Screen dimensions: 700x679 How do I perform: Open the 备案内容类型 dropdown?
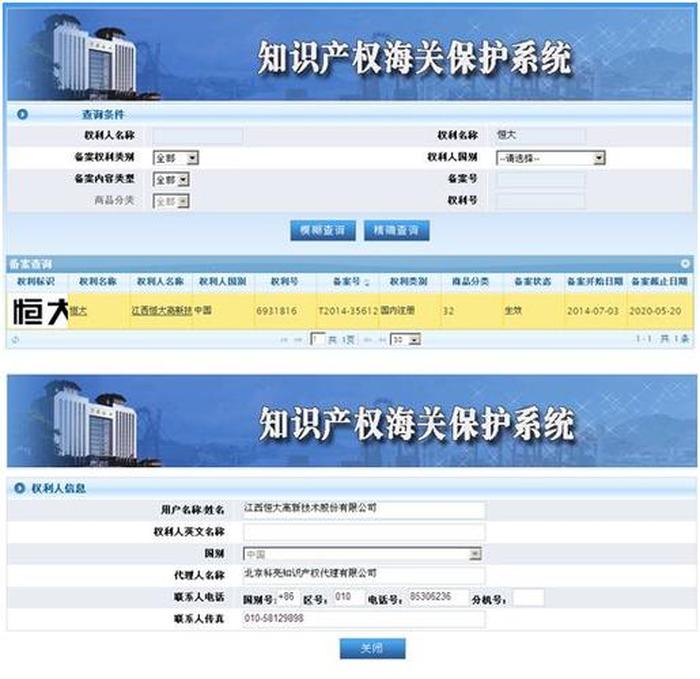(171, 179)
